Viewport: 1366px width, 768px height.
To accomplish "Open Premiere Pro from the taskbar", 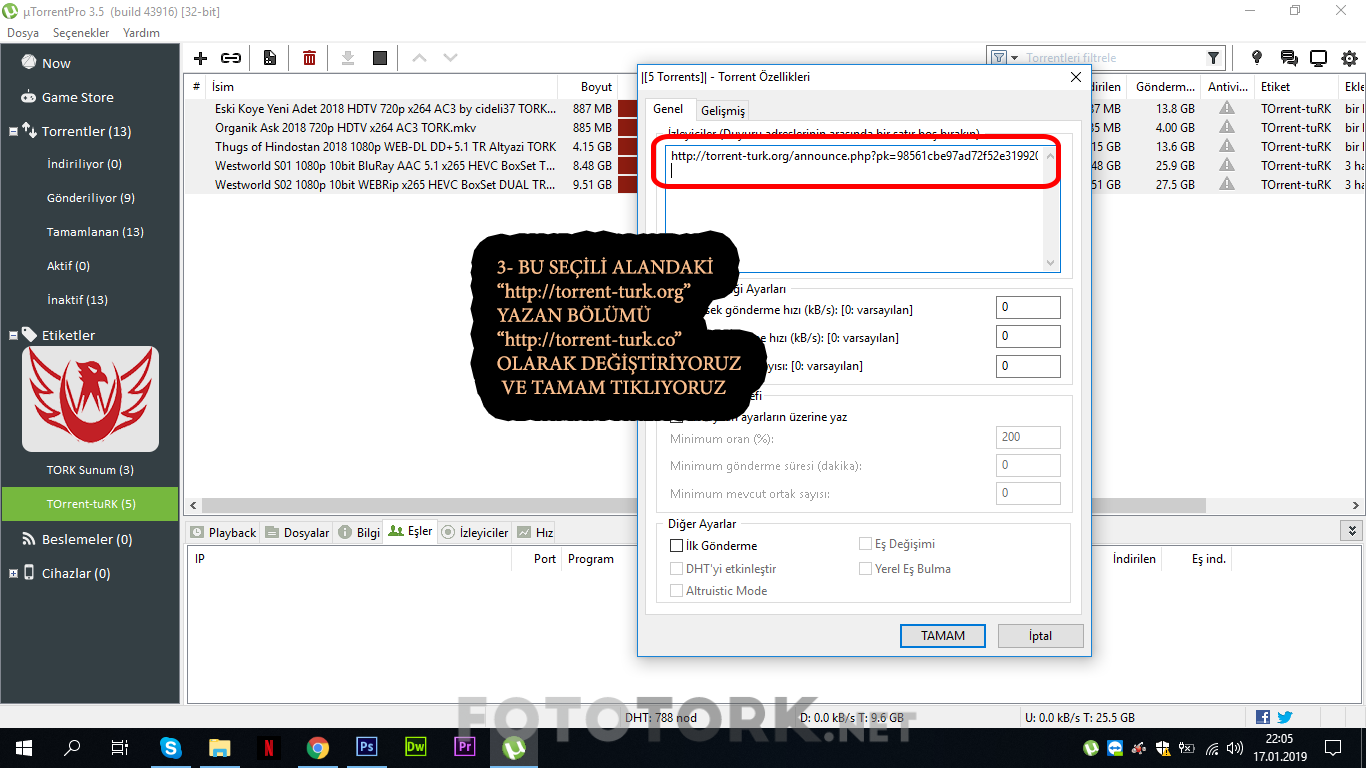I will (x=464, y=747).
